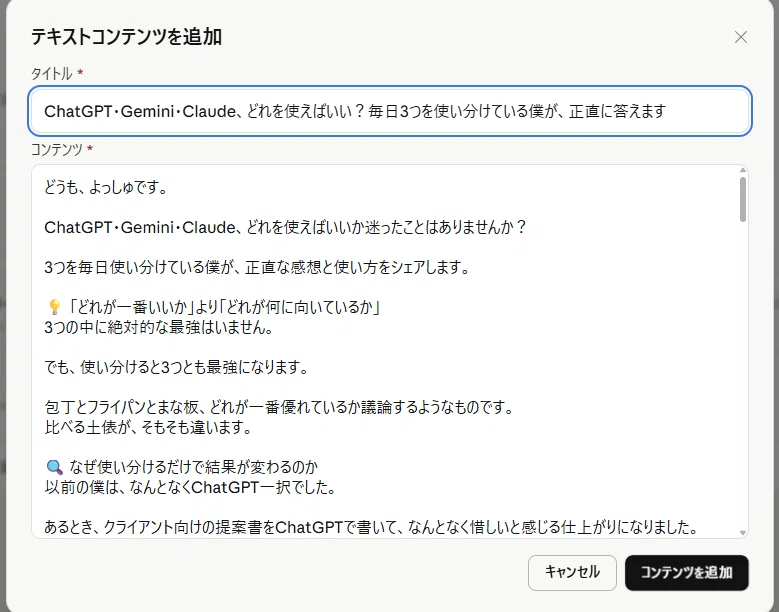Click the line ending 迷ったことはありませんか？

285,227
